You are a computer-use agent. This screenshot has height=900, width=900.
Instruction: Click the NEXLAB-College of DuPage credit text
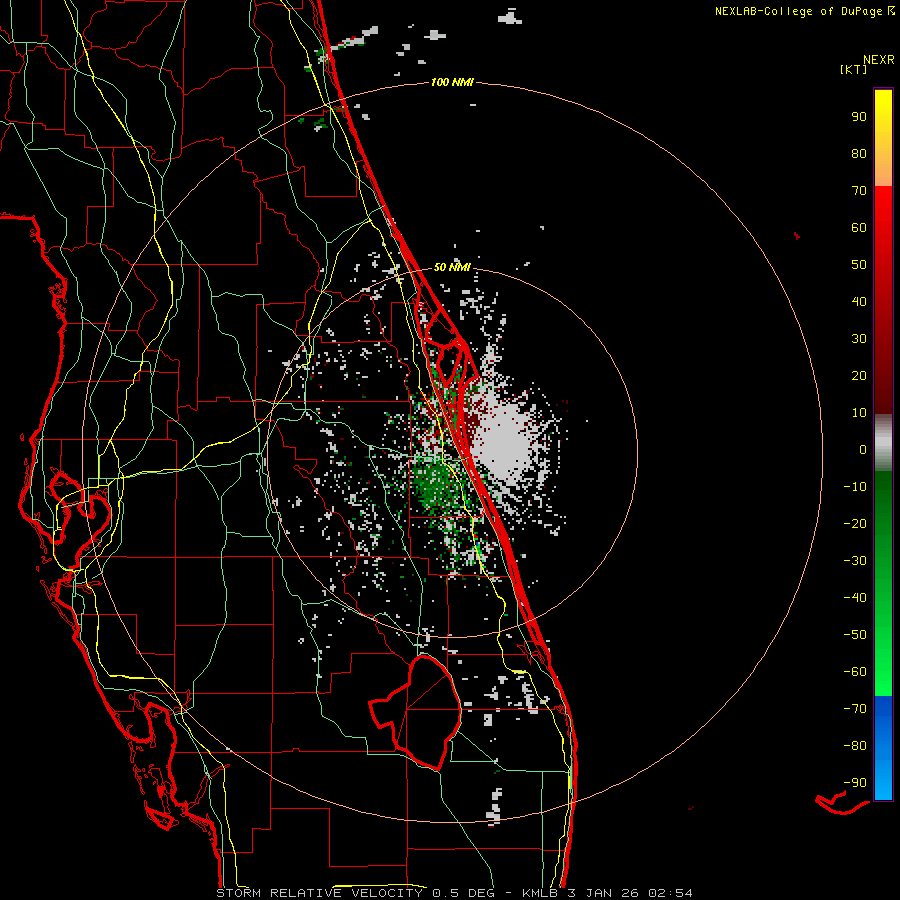pos(798,11)
